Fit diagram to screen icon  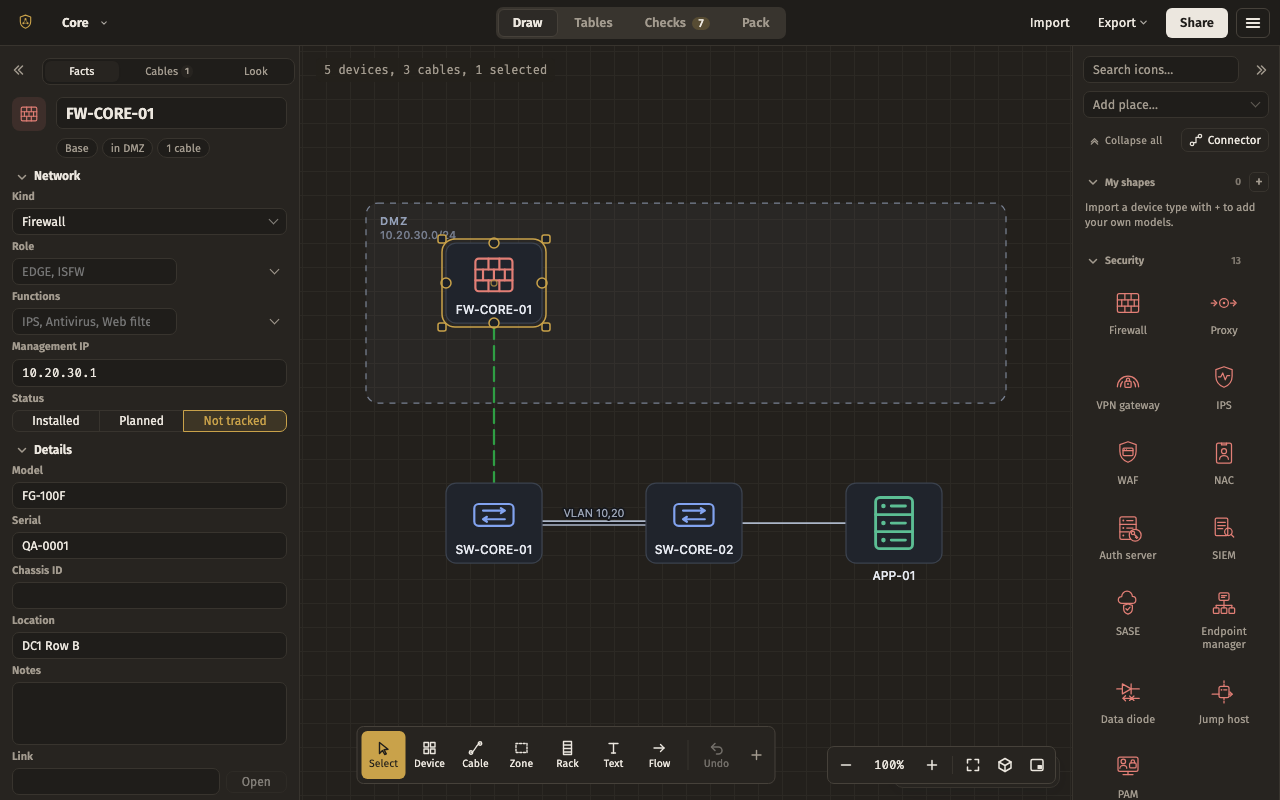click(x=973, y=765)
